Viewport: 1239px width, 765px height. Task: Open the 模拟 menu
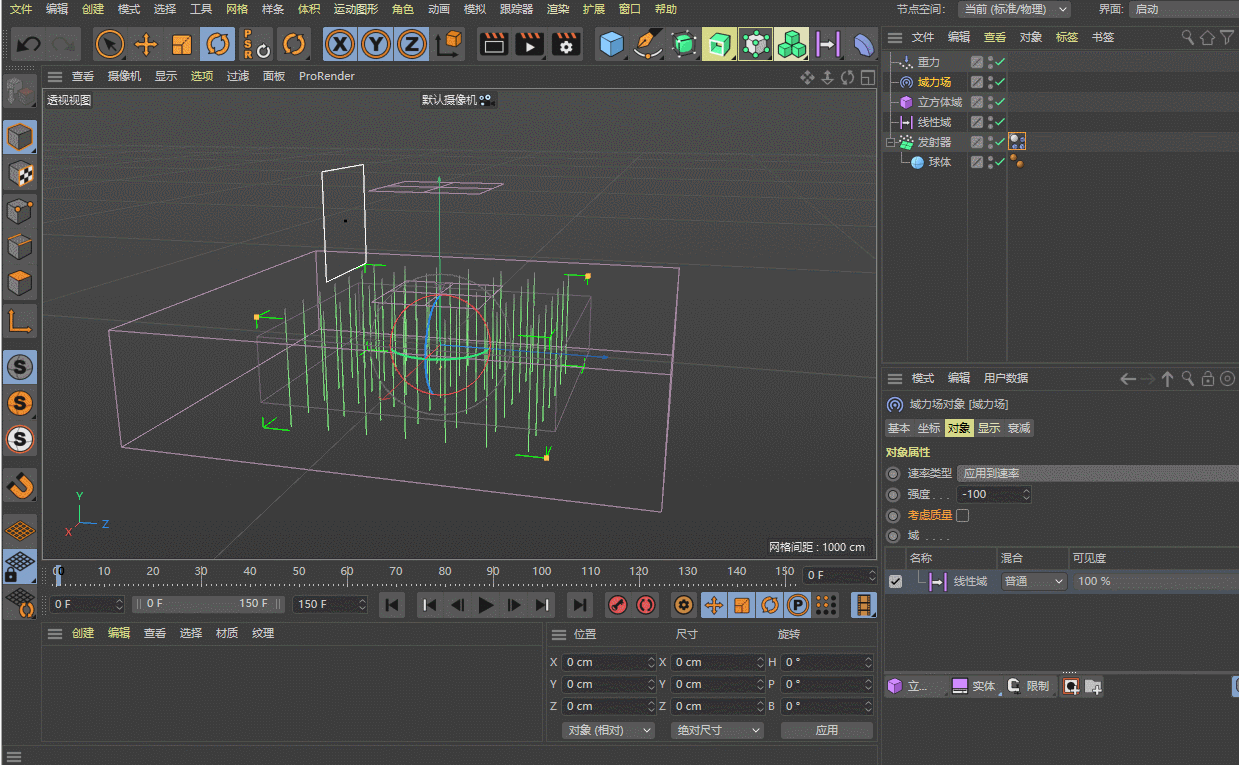coord(475,9)
